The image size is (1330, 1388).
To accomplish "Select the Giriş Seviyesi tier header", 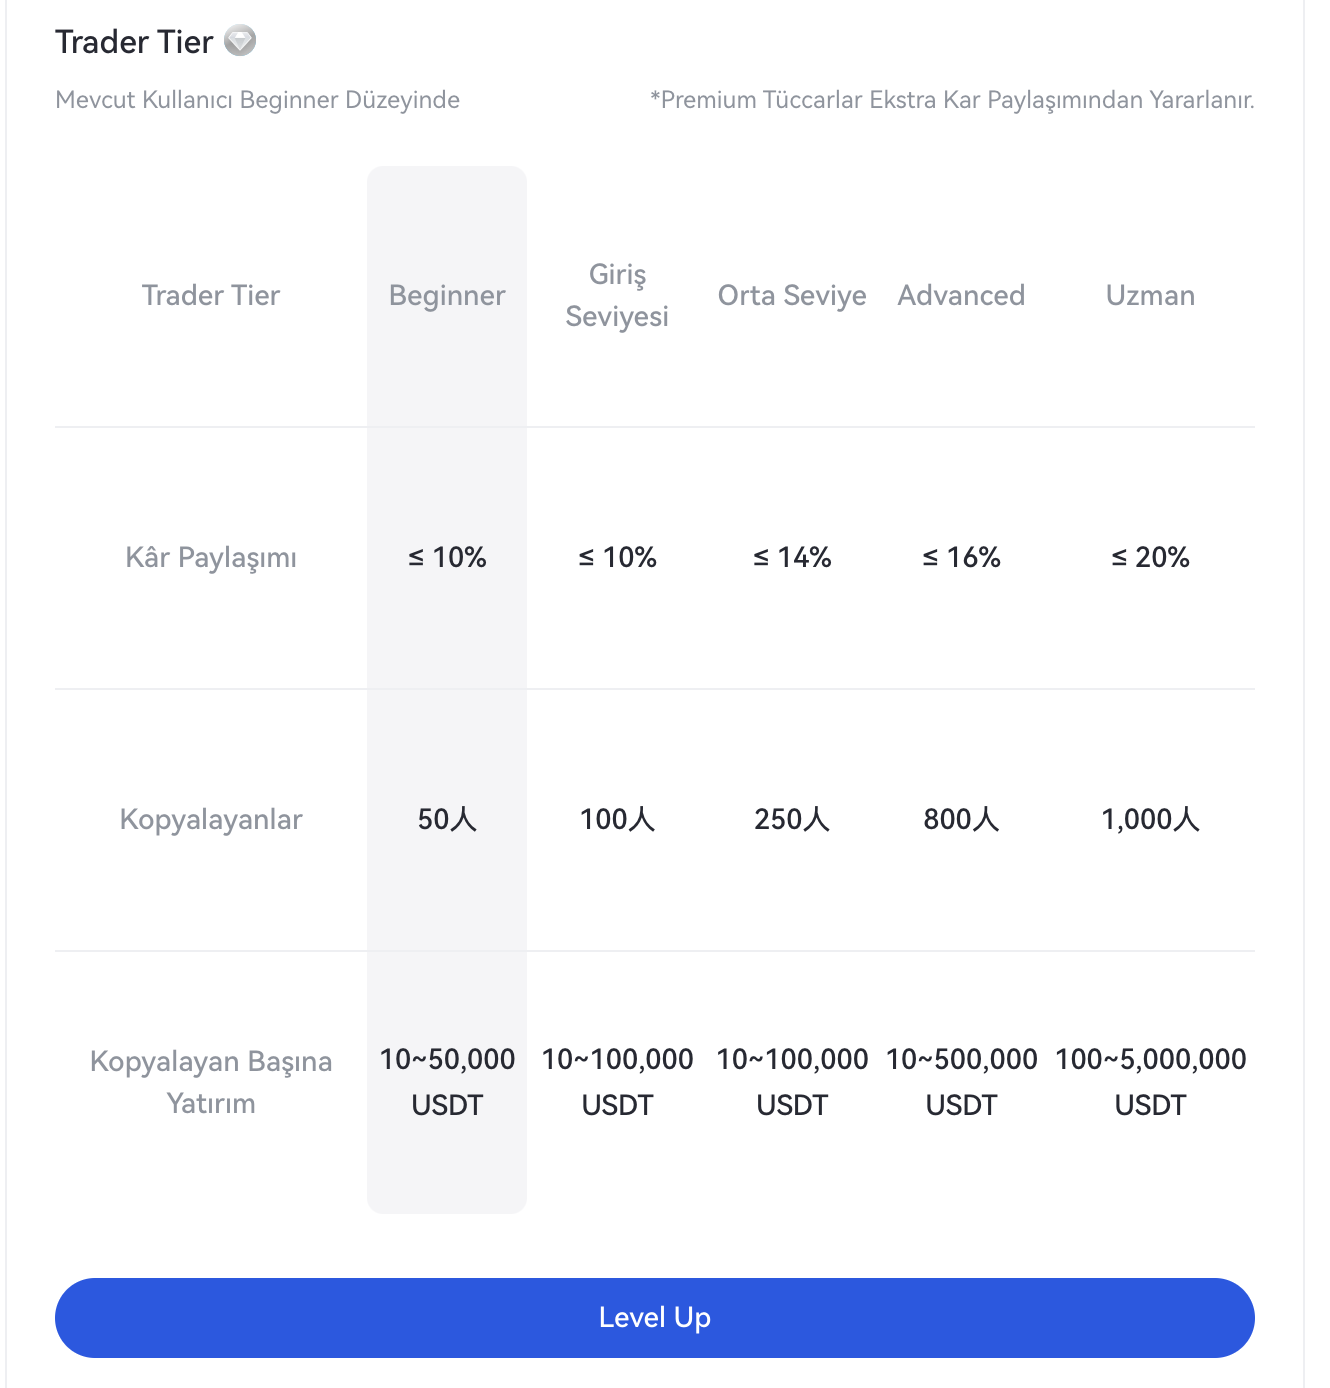I will click(x=617, y=295).
